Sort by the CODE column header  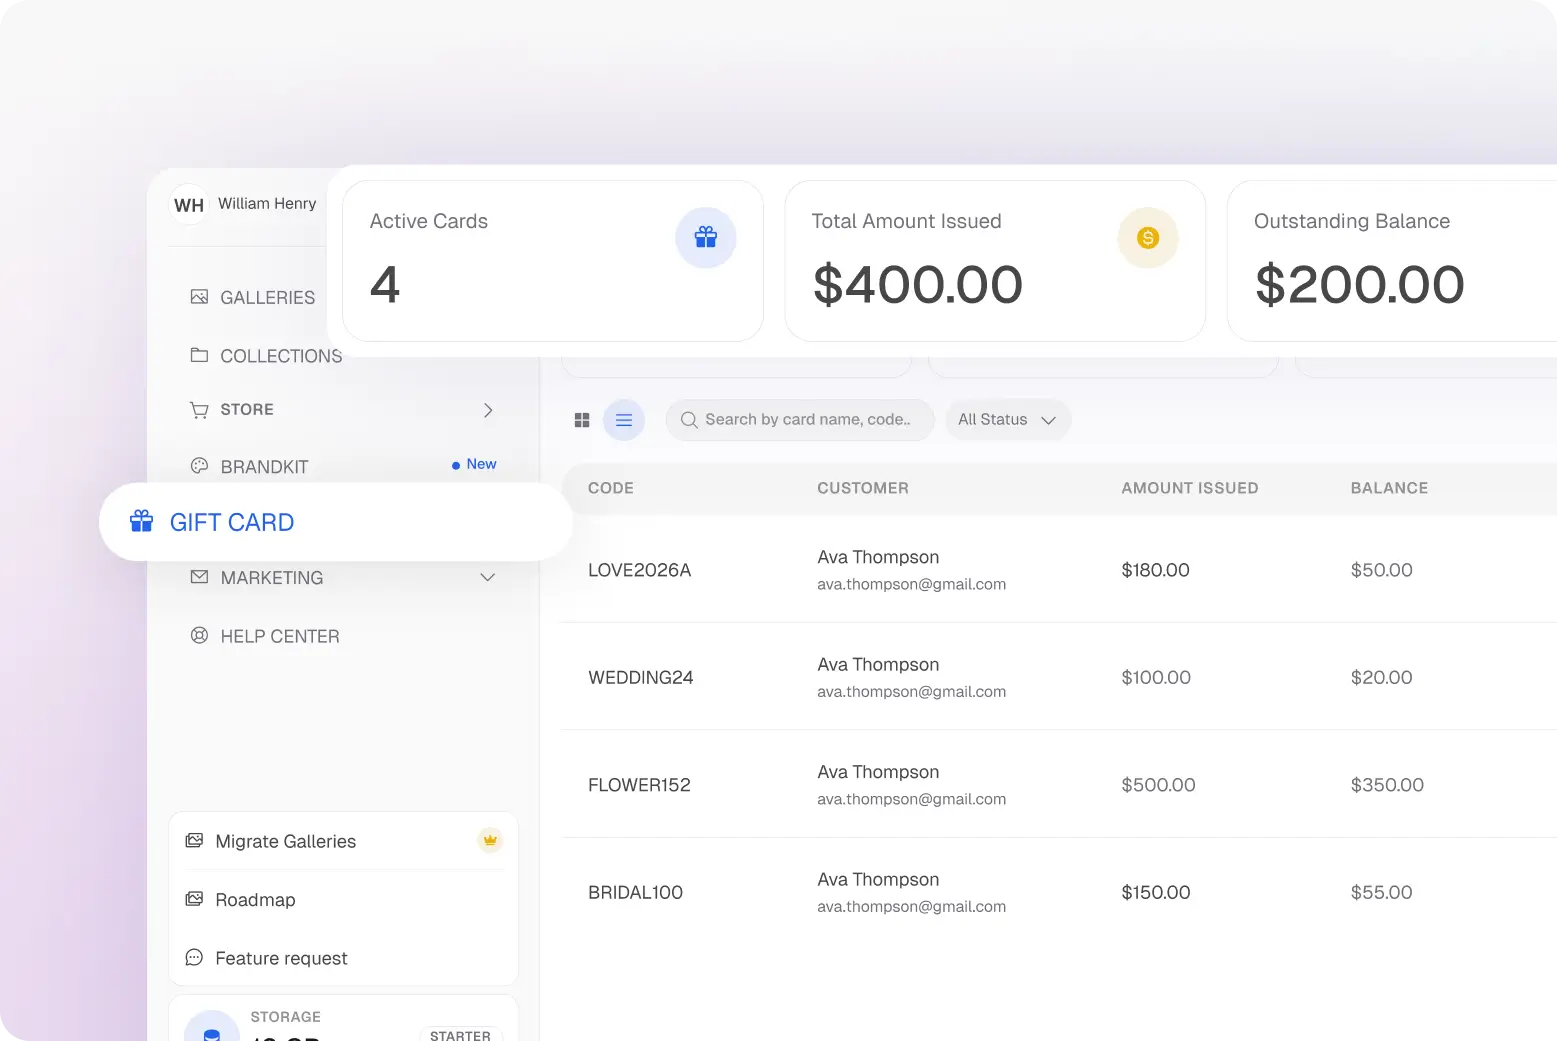(x=611, y=488)
